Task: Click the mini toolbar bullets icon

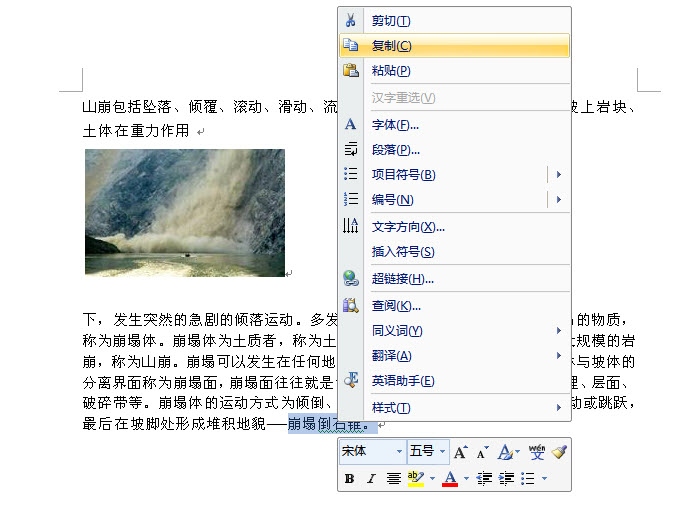Action: [x=528, y=479]
